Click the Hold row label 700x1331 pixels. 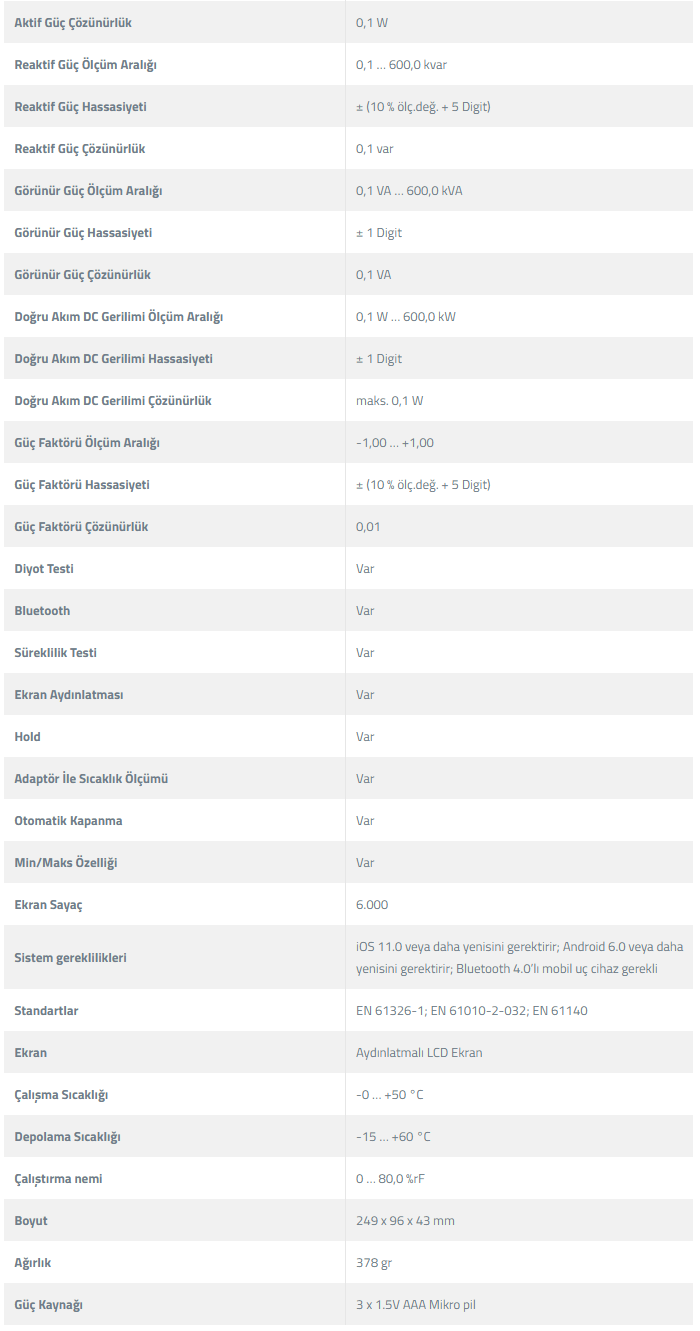tap(28, 737)
